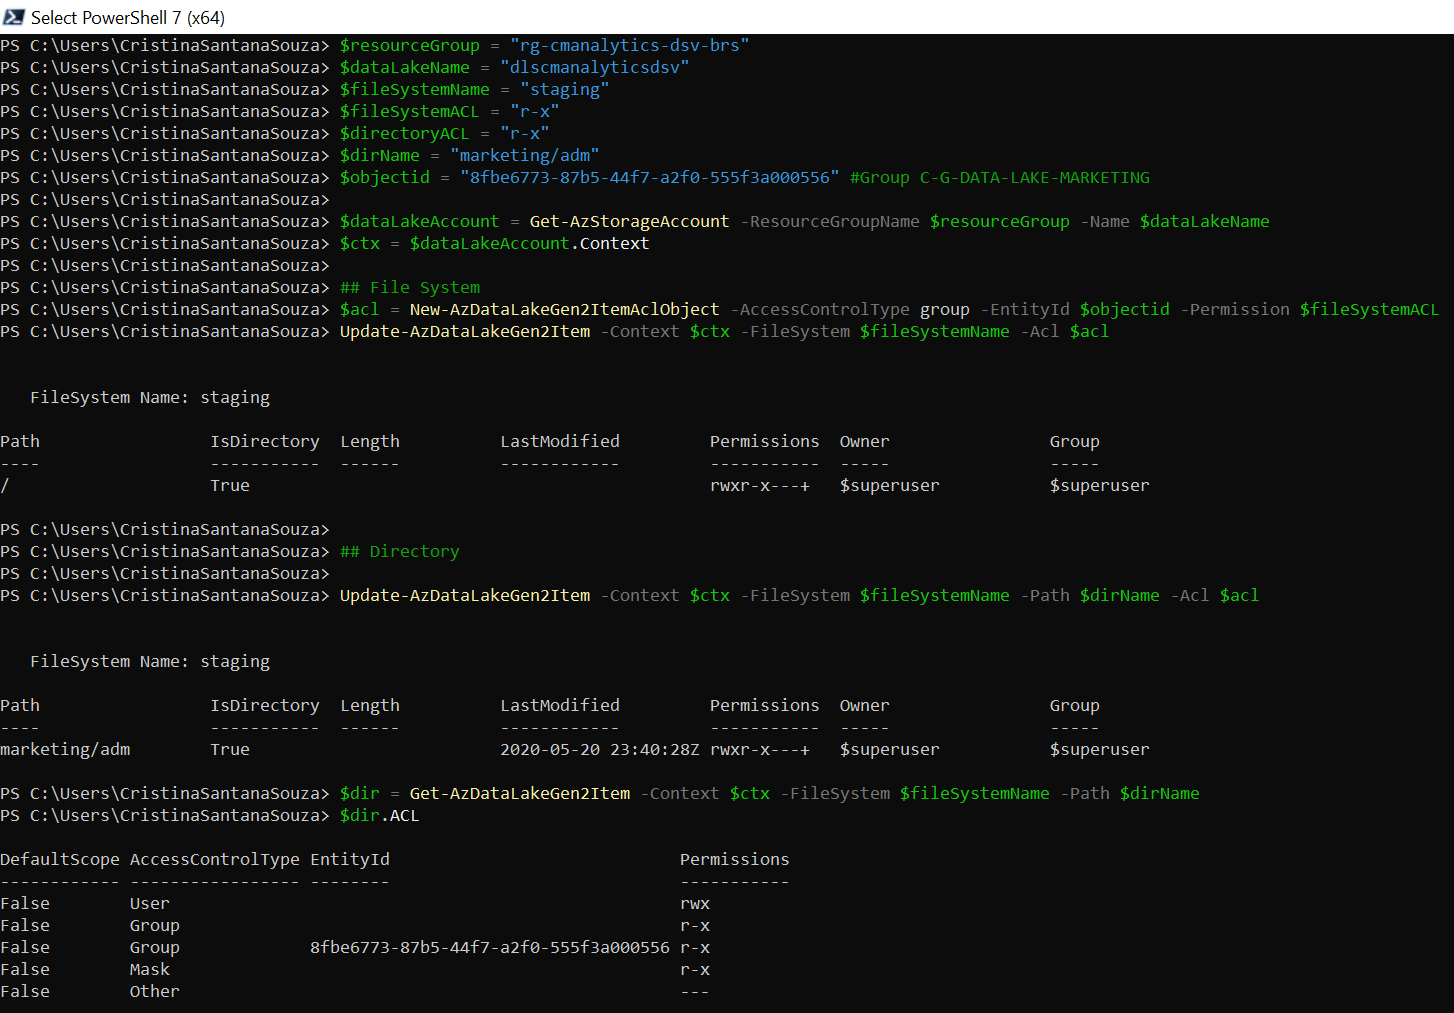Select the Mask row in ACL output
This screenshot has height=1013, width=1454.
[x=150, y=969]
